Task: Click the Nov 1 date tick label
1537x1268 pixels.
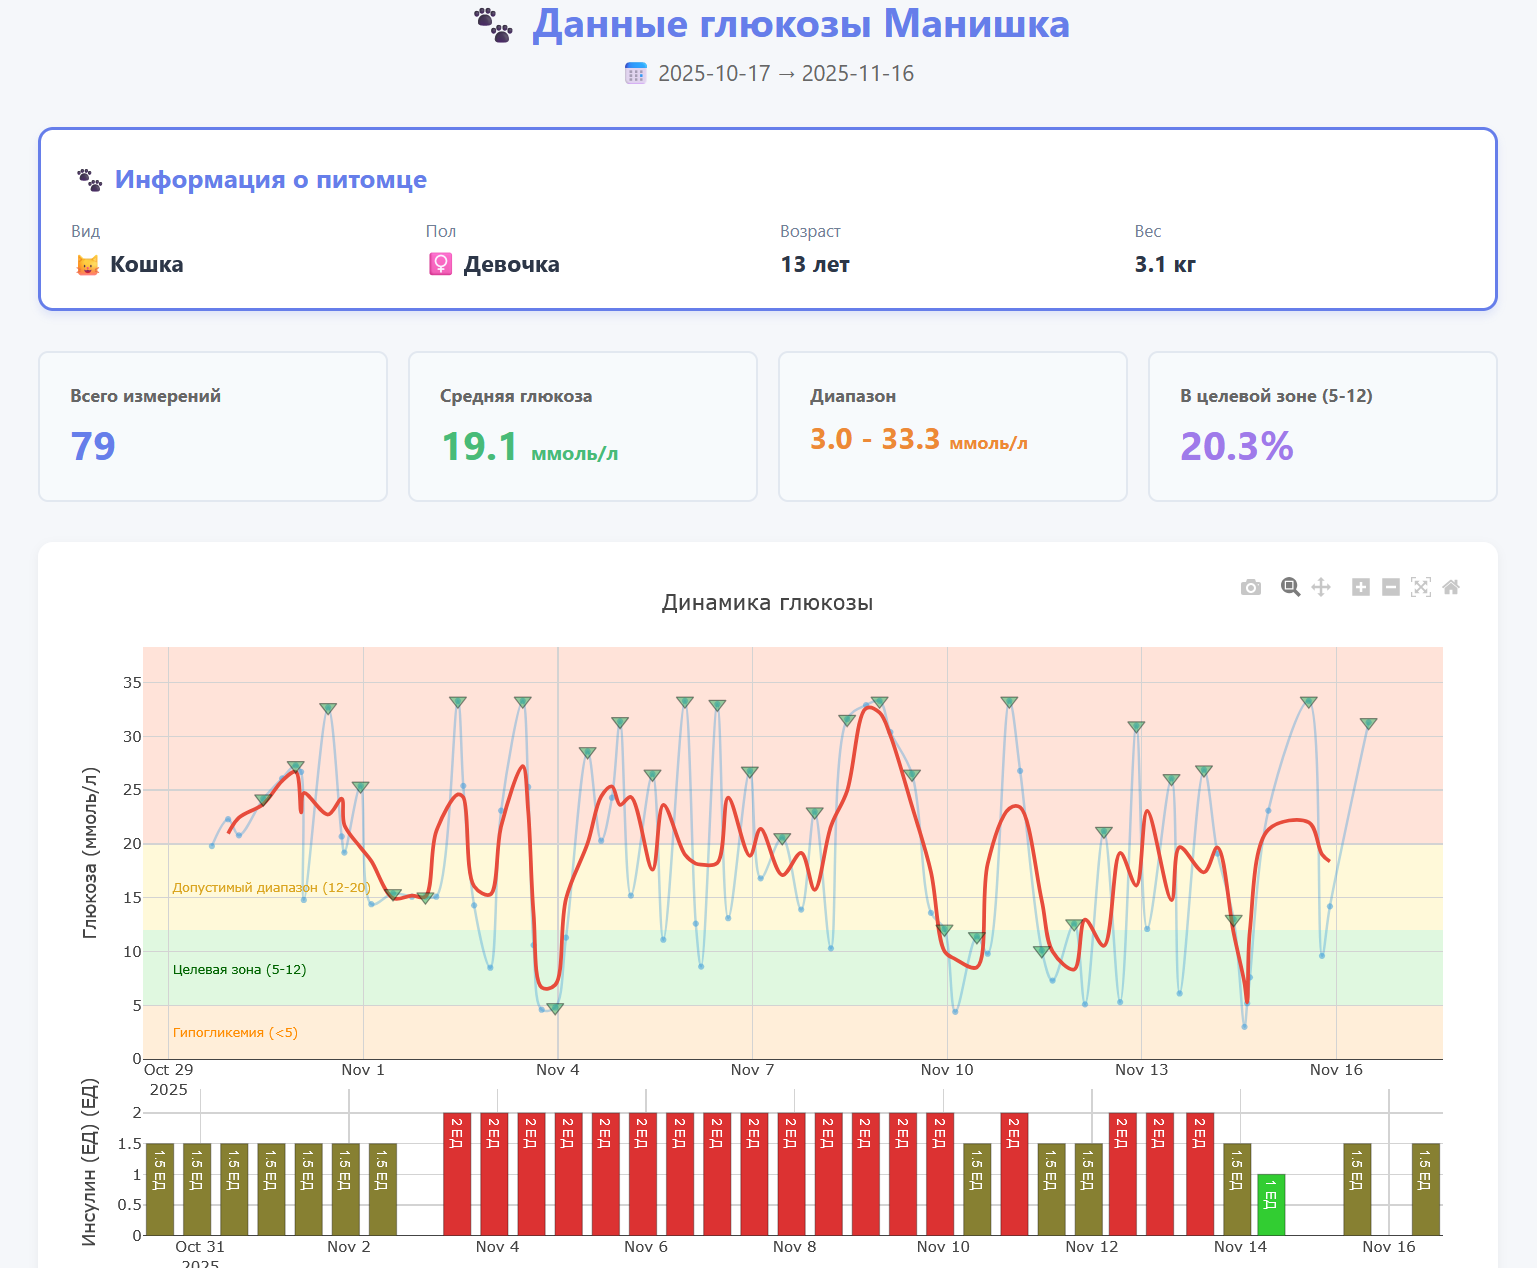Action: (x=363, y=1070)
